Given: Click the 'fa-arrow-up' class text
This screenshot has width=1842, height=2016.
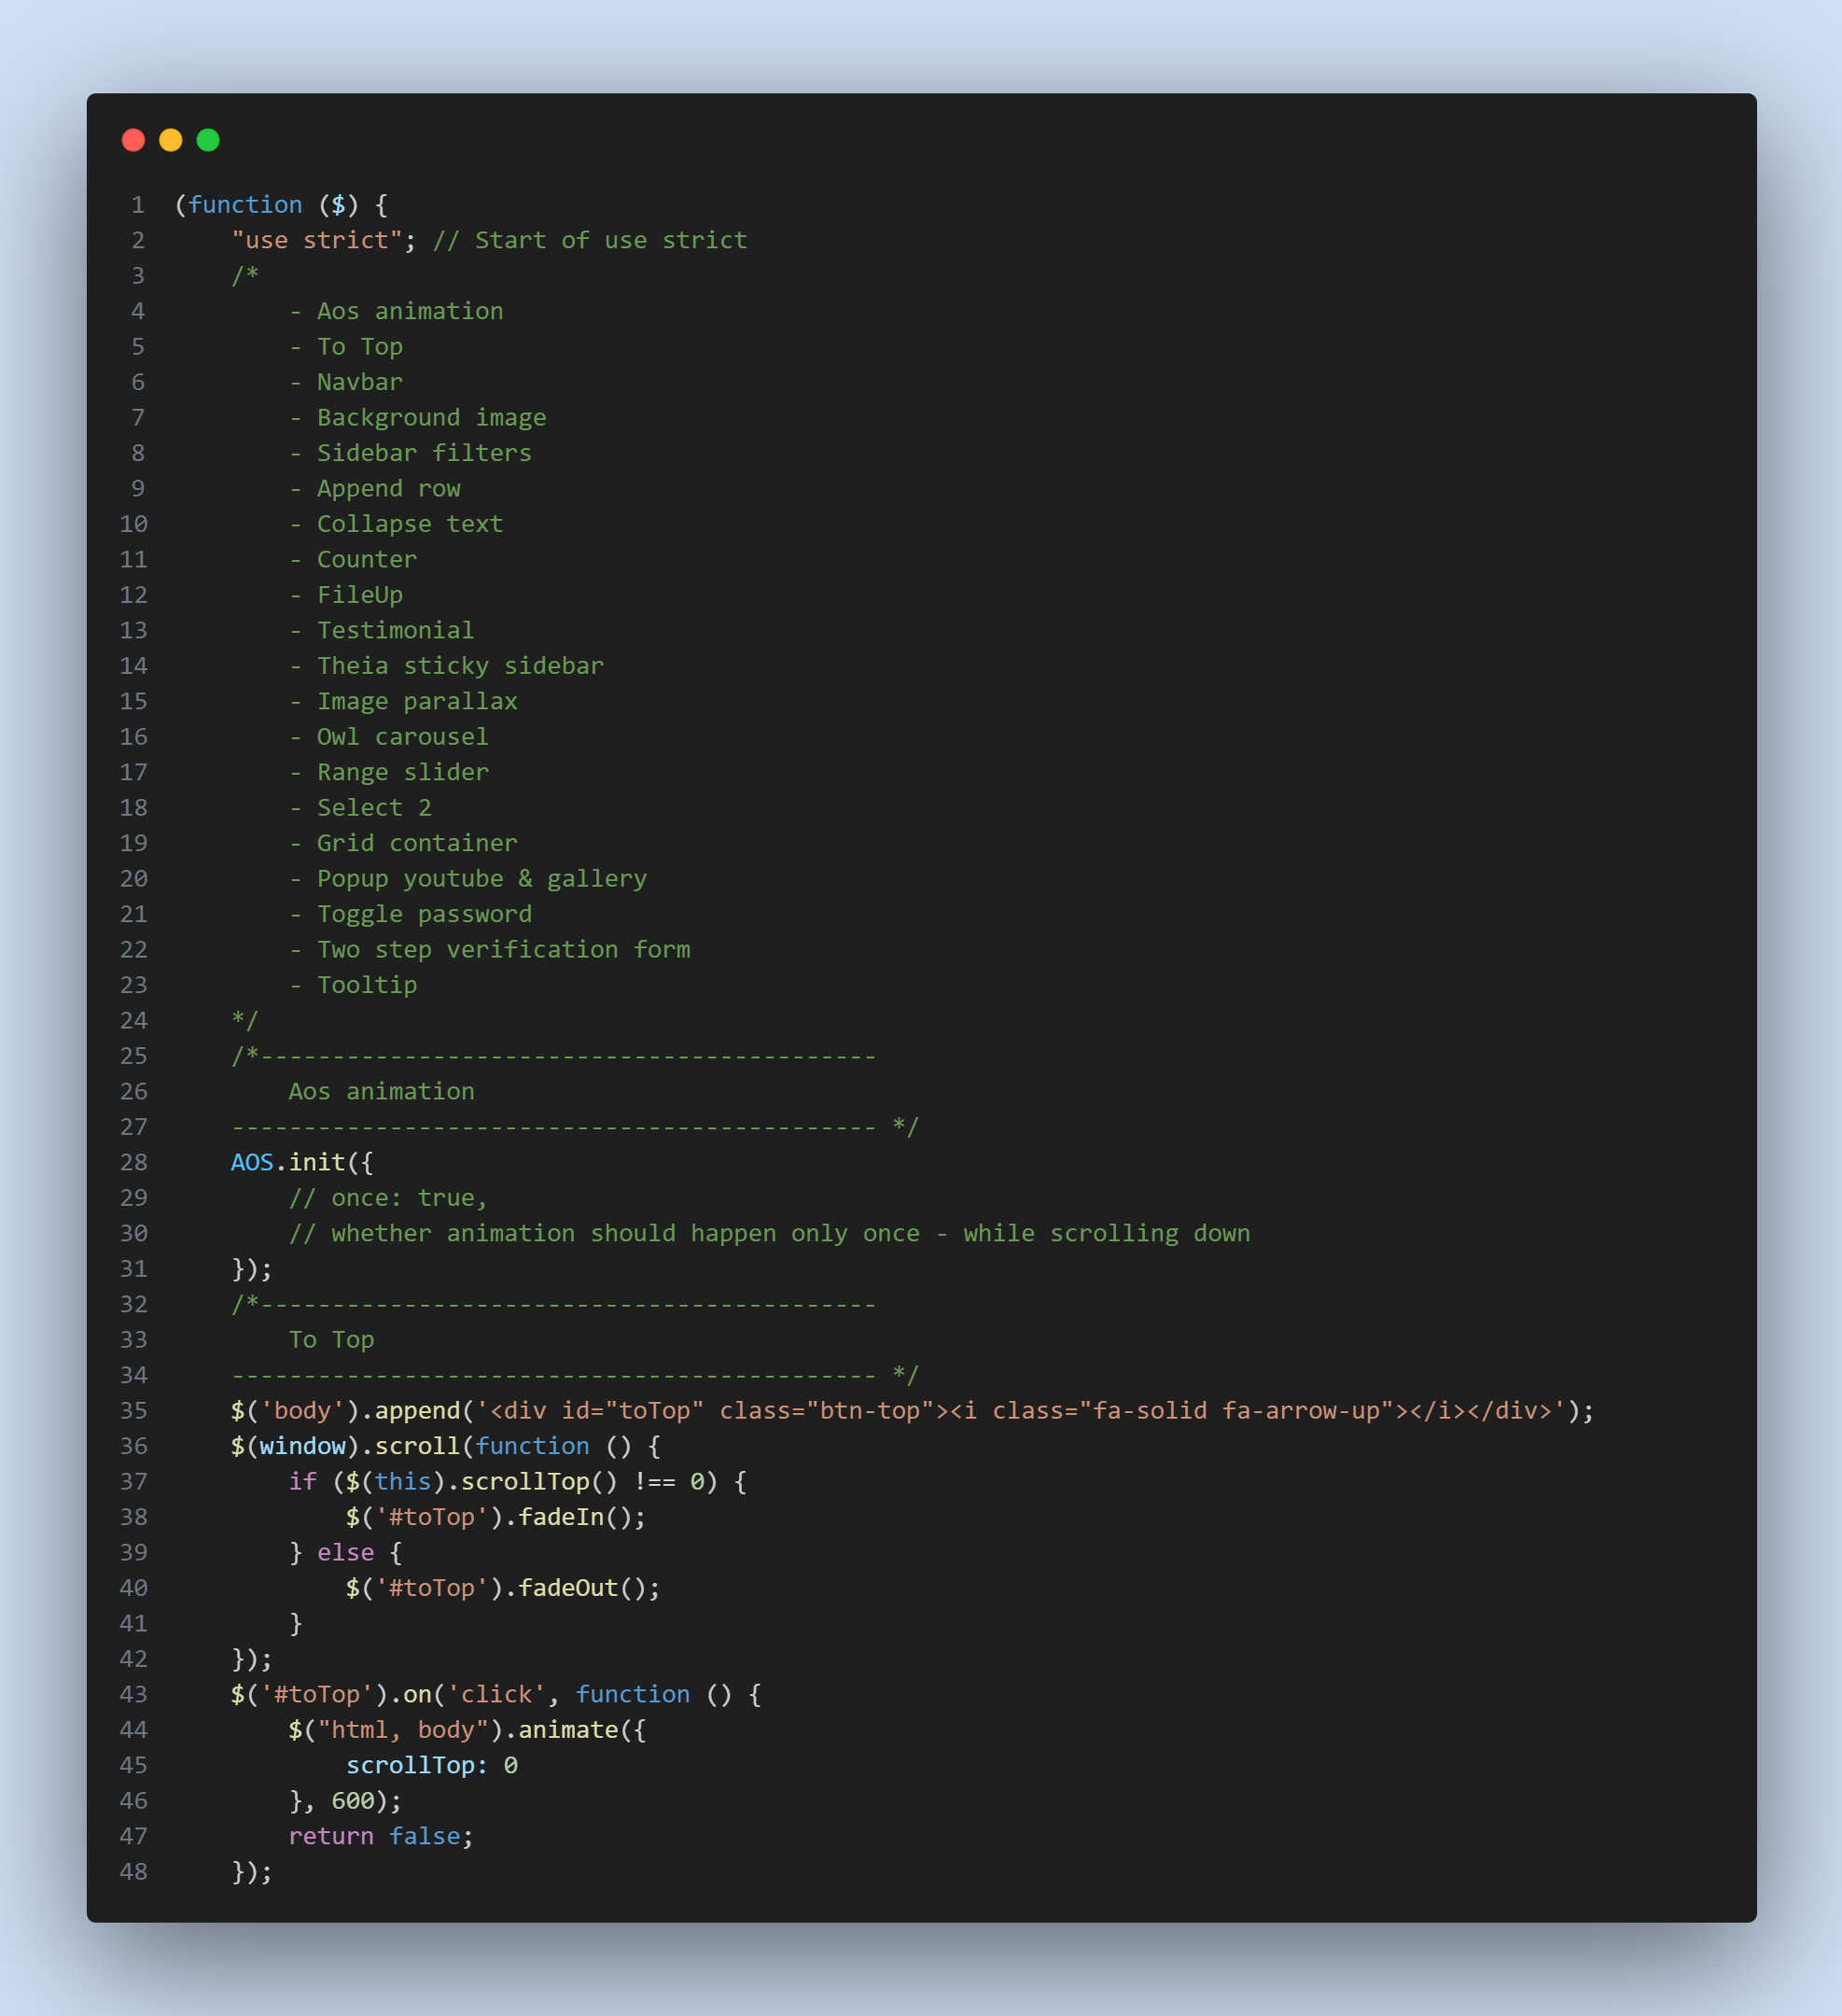Looking at the screenshot, I should tap(1300, 1410).
